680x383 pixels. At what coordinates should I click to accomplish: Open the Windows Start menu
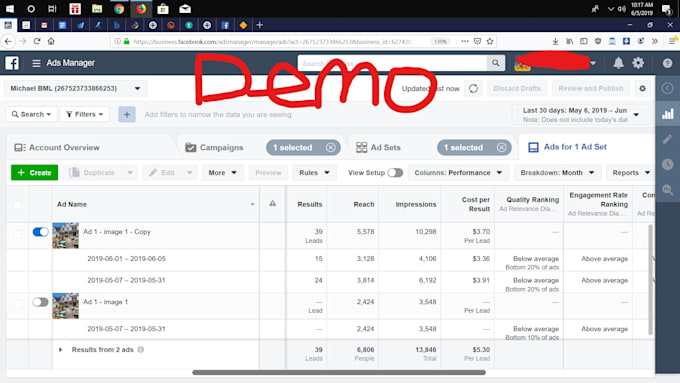(10, 9)
